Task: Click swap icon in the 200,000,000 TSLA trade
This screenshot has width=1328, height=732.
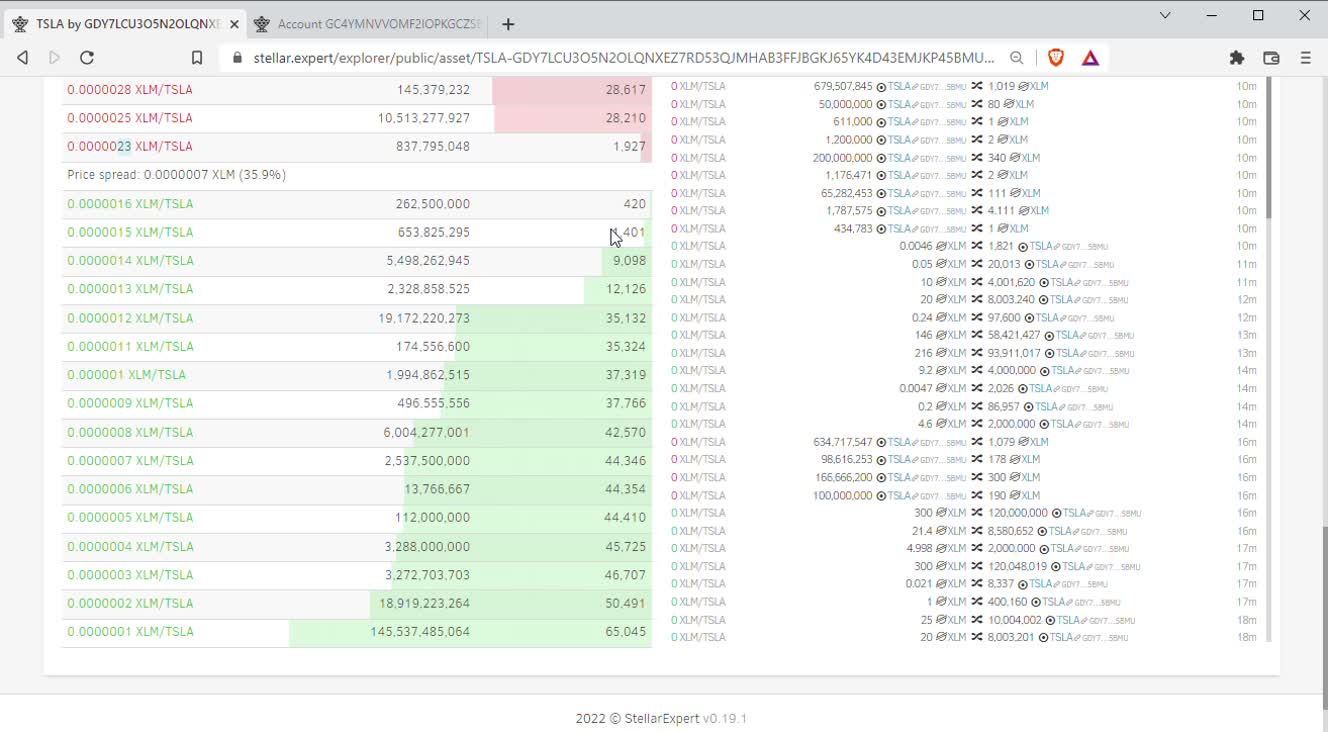Action: point(977,158)
